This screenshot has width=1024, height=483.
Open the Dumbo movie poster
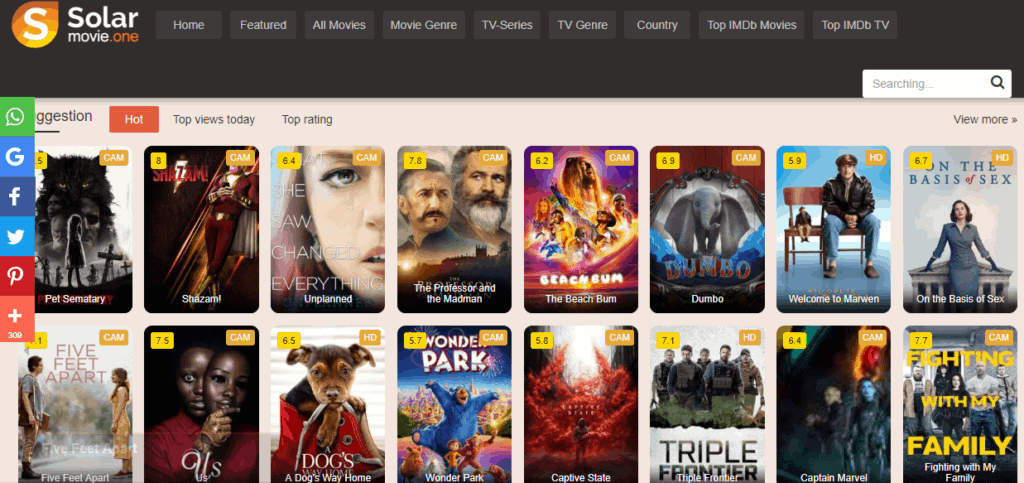coord(707,229)
